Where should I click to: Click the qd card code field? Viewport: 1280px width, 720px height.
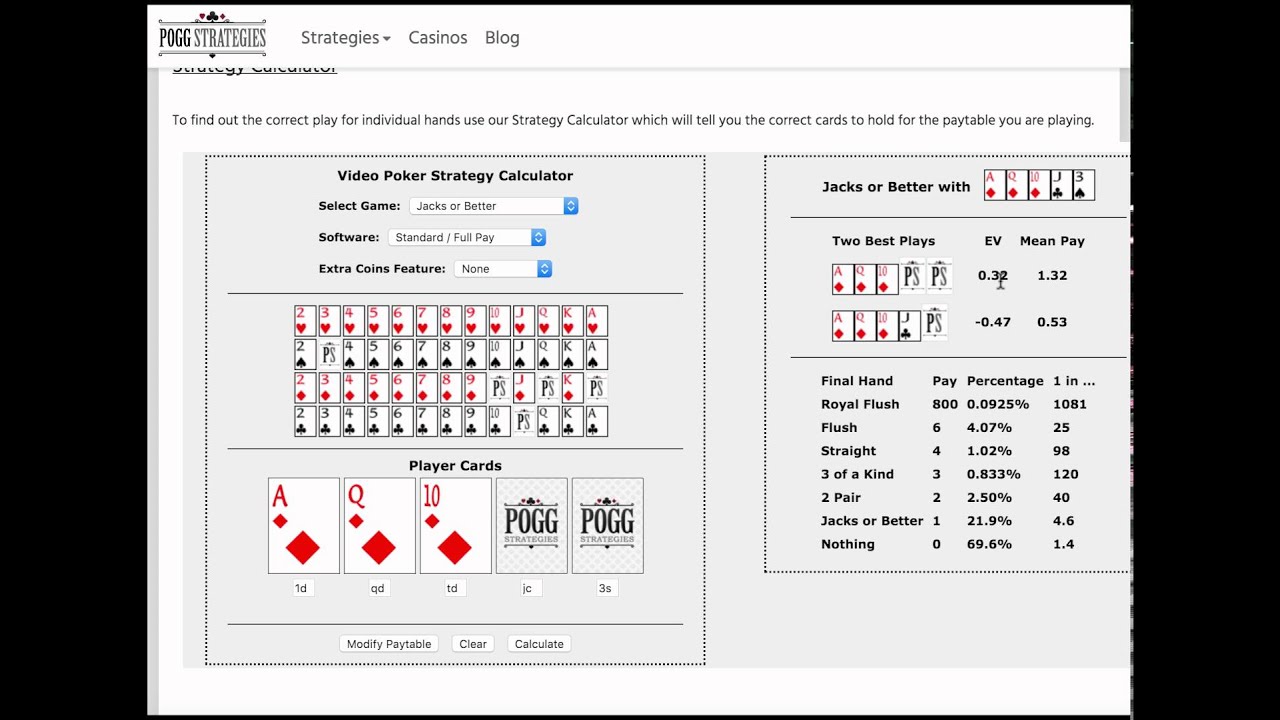coord(380,588)
